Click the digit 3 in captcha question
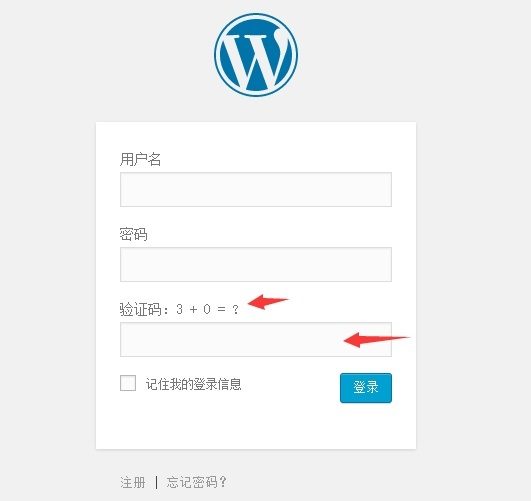 coord(179,309)
